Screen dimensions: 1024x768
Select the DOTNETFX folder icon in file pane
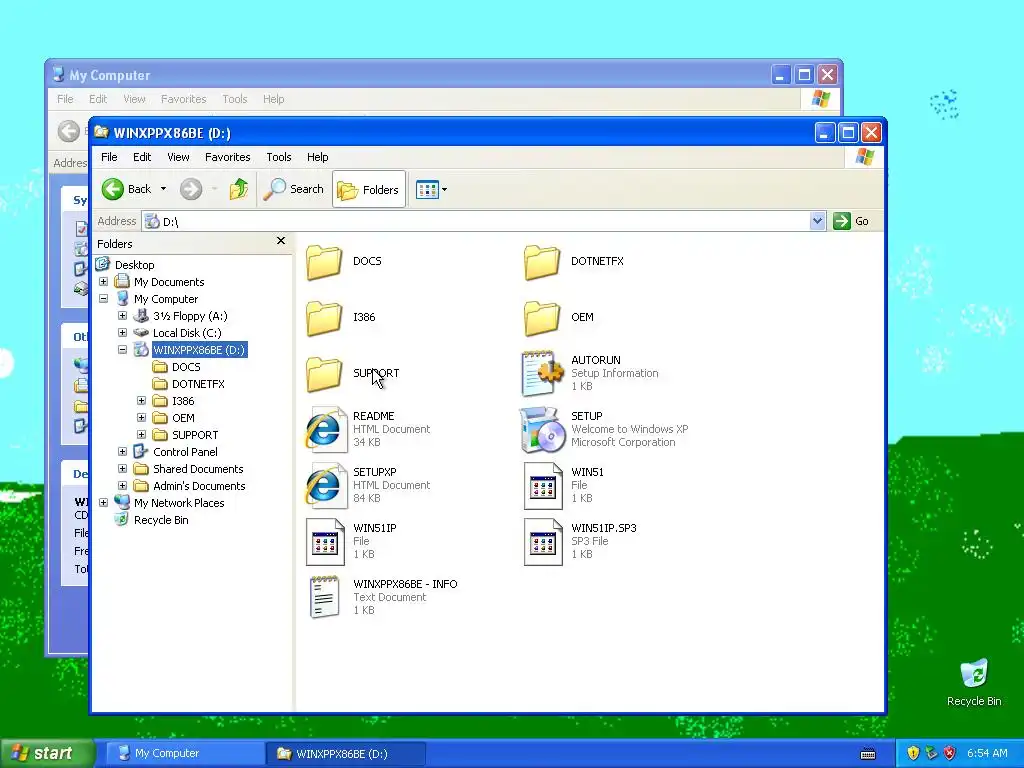pyautogui.click(x=542, y=262)
